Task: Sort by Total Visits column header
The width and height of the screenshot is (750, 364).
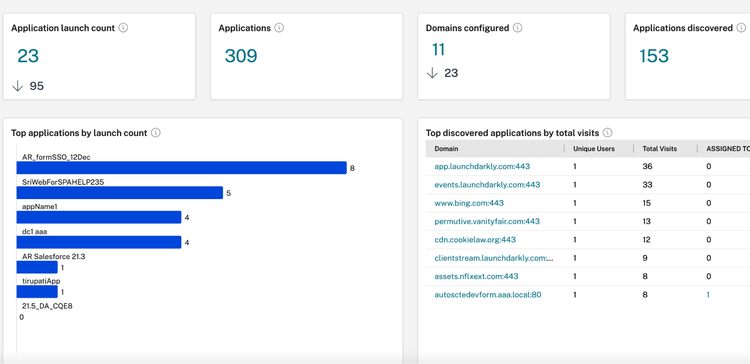Action: click(660, 149)
